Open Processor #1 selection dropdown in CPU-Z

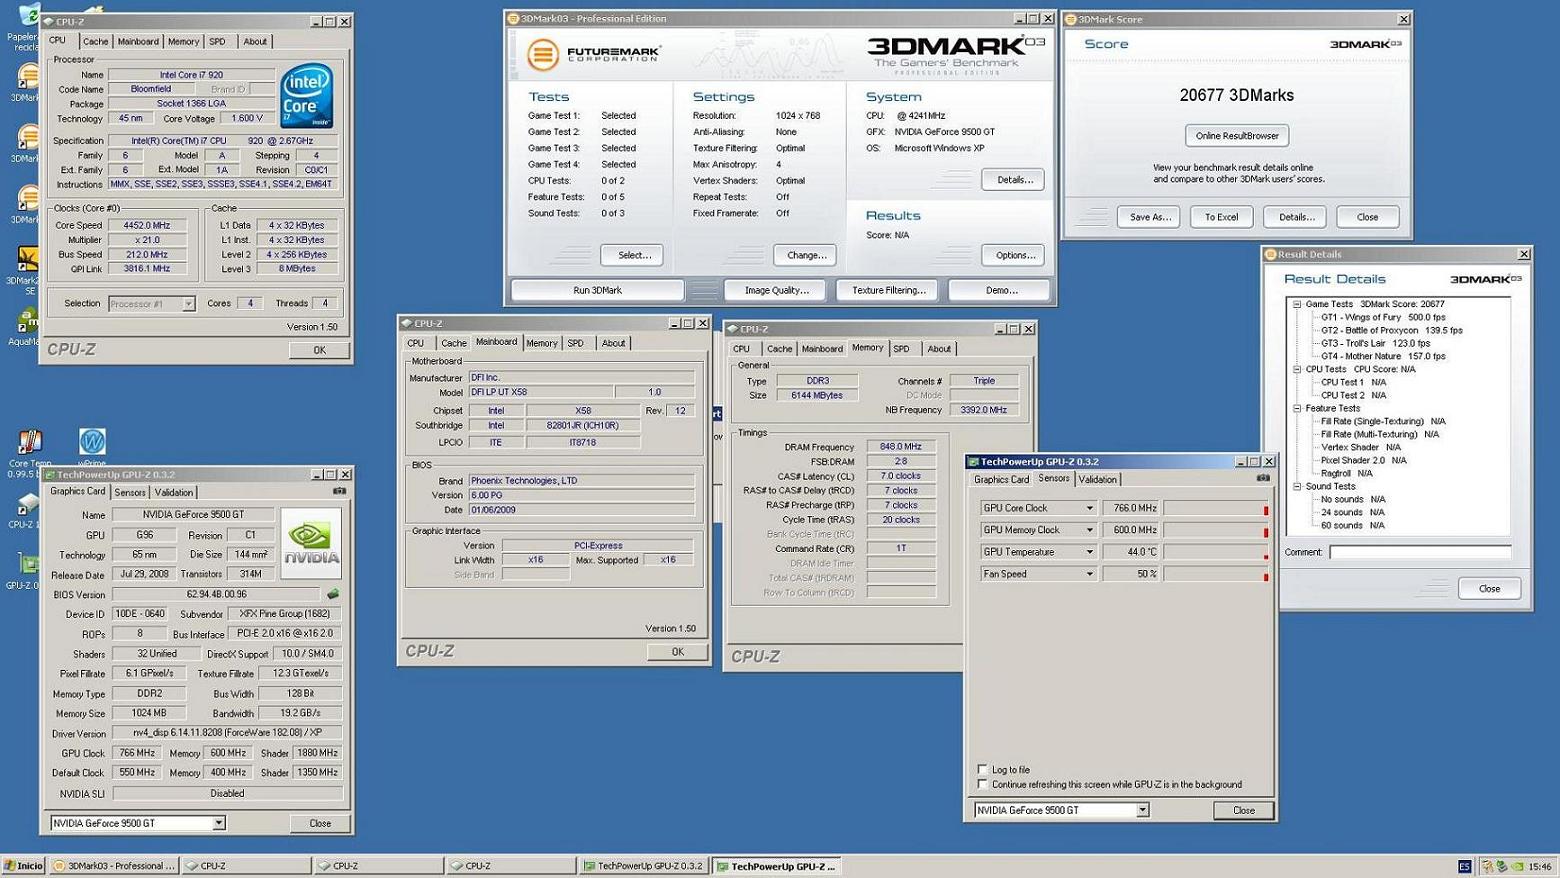(x=188, y=304)
